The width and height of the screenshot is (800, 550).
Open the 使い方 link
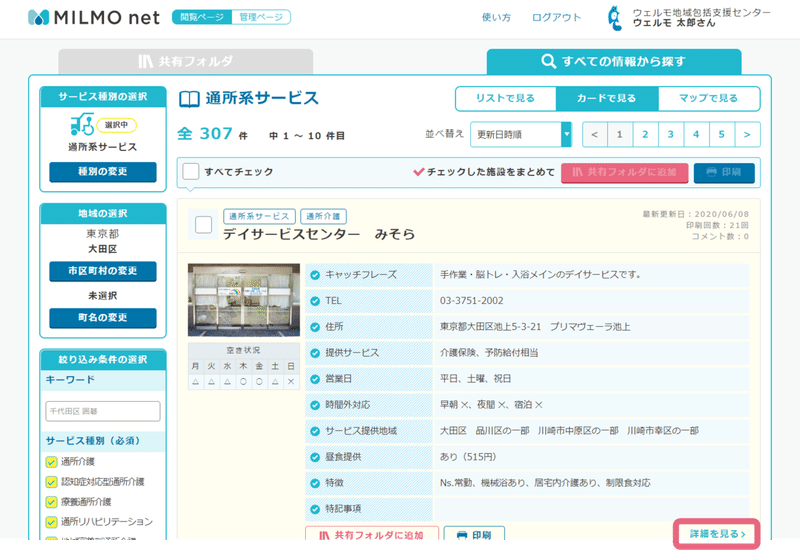(x=496, y=17)
